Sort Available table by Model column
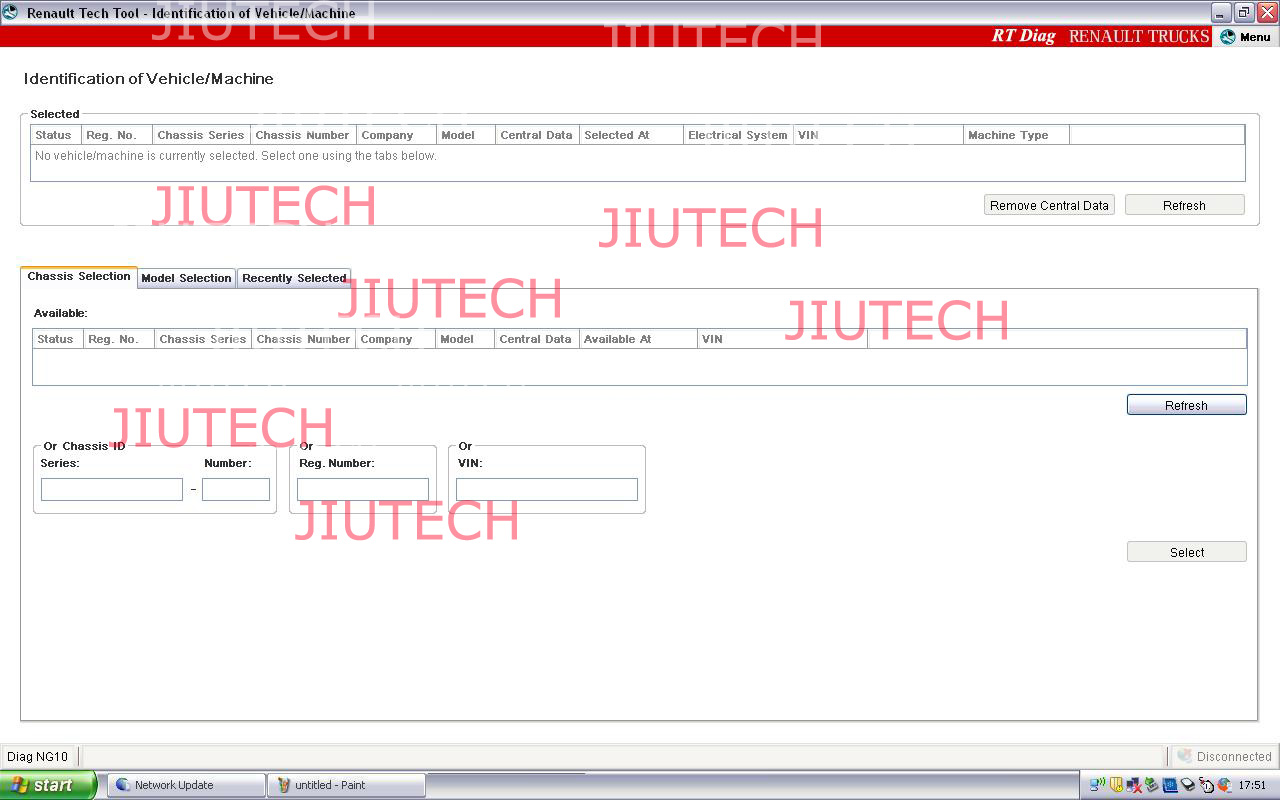This screenshot has width=1280, height=800. (465, 339)
